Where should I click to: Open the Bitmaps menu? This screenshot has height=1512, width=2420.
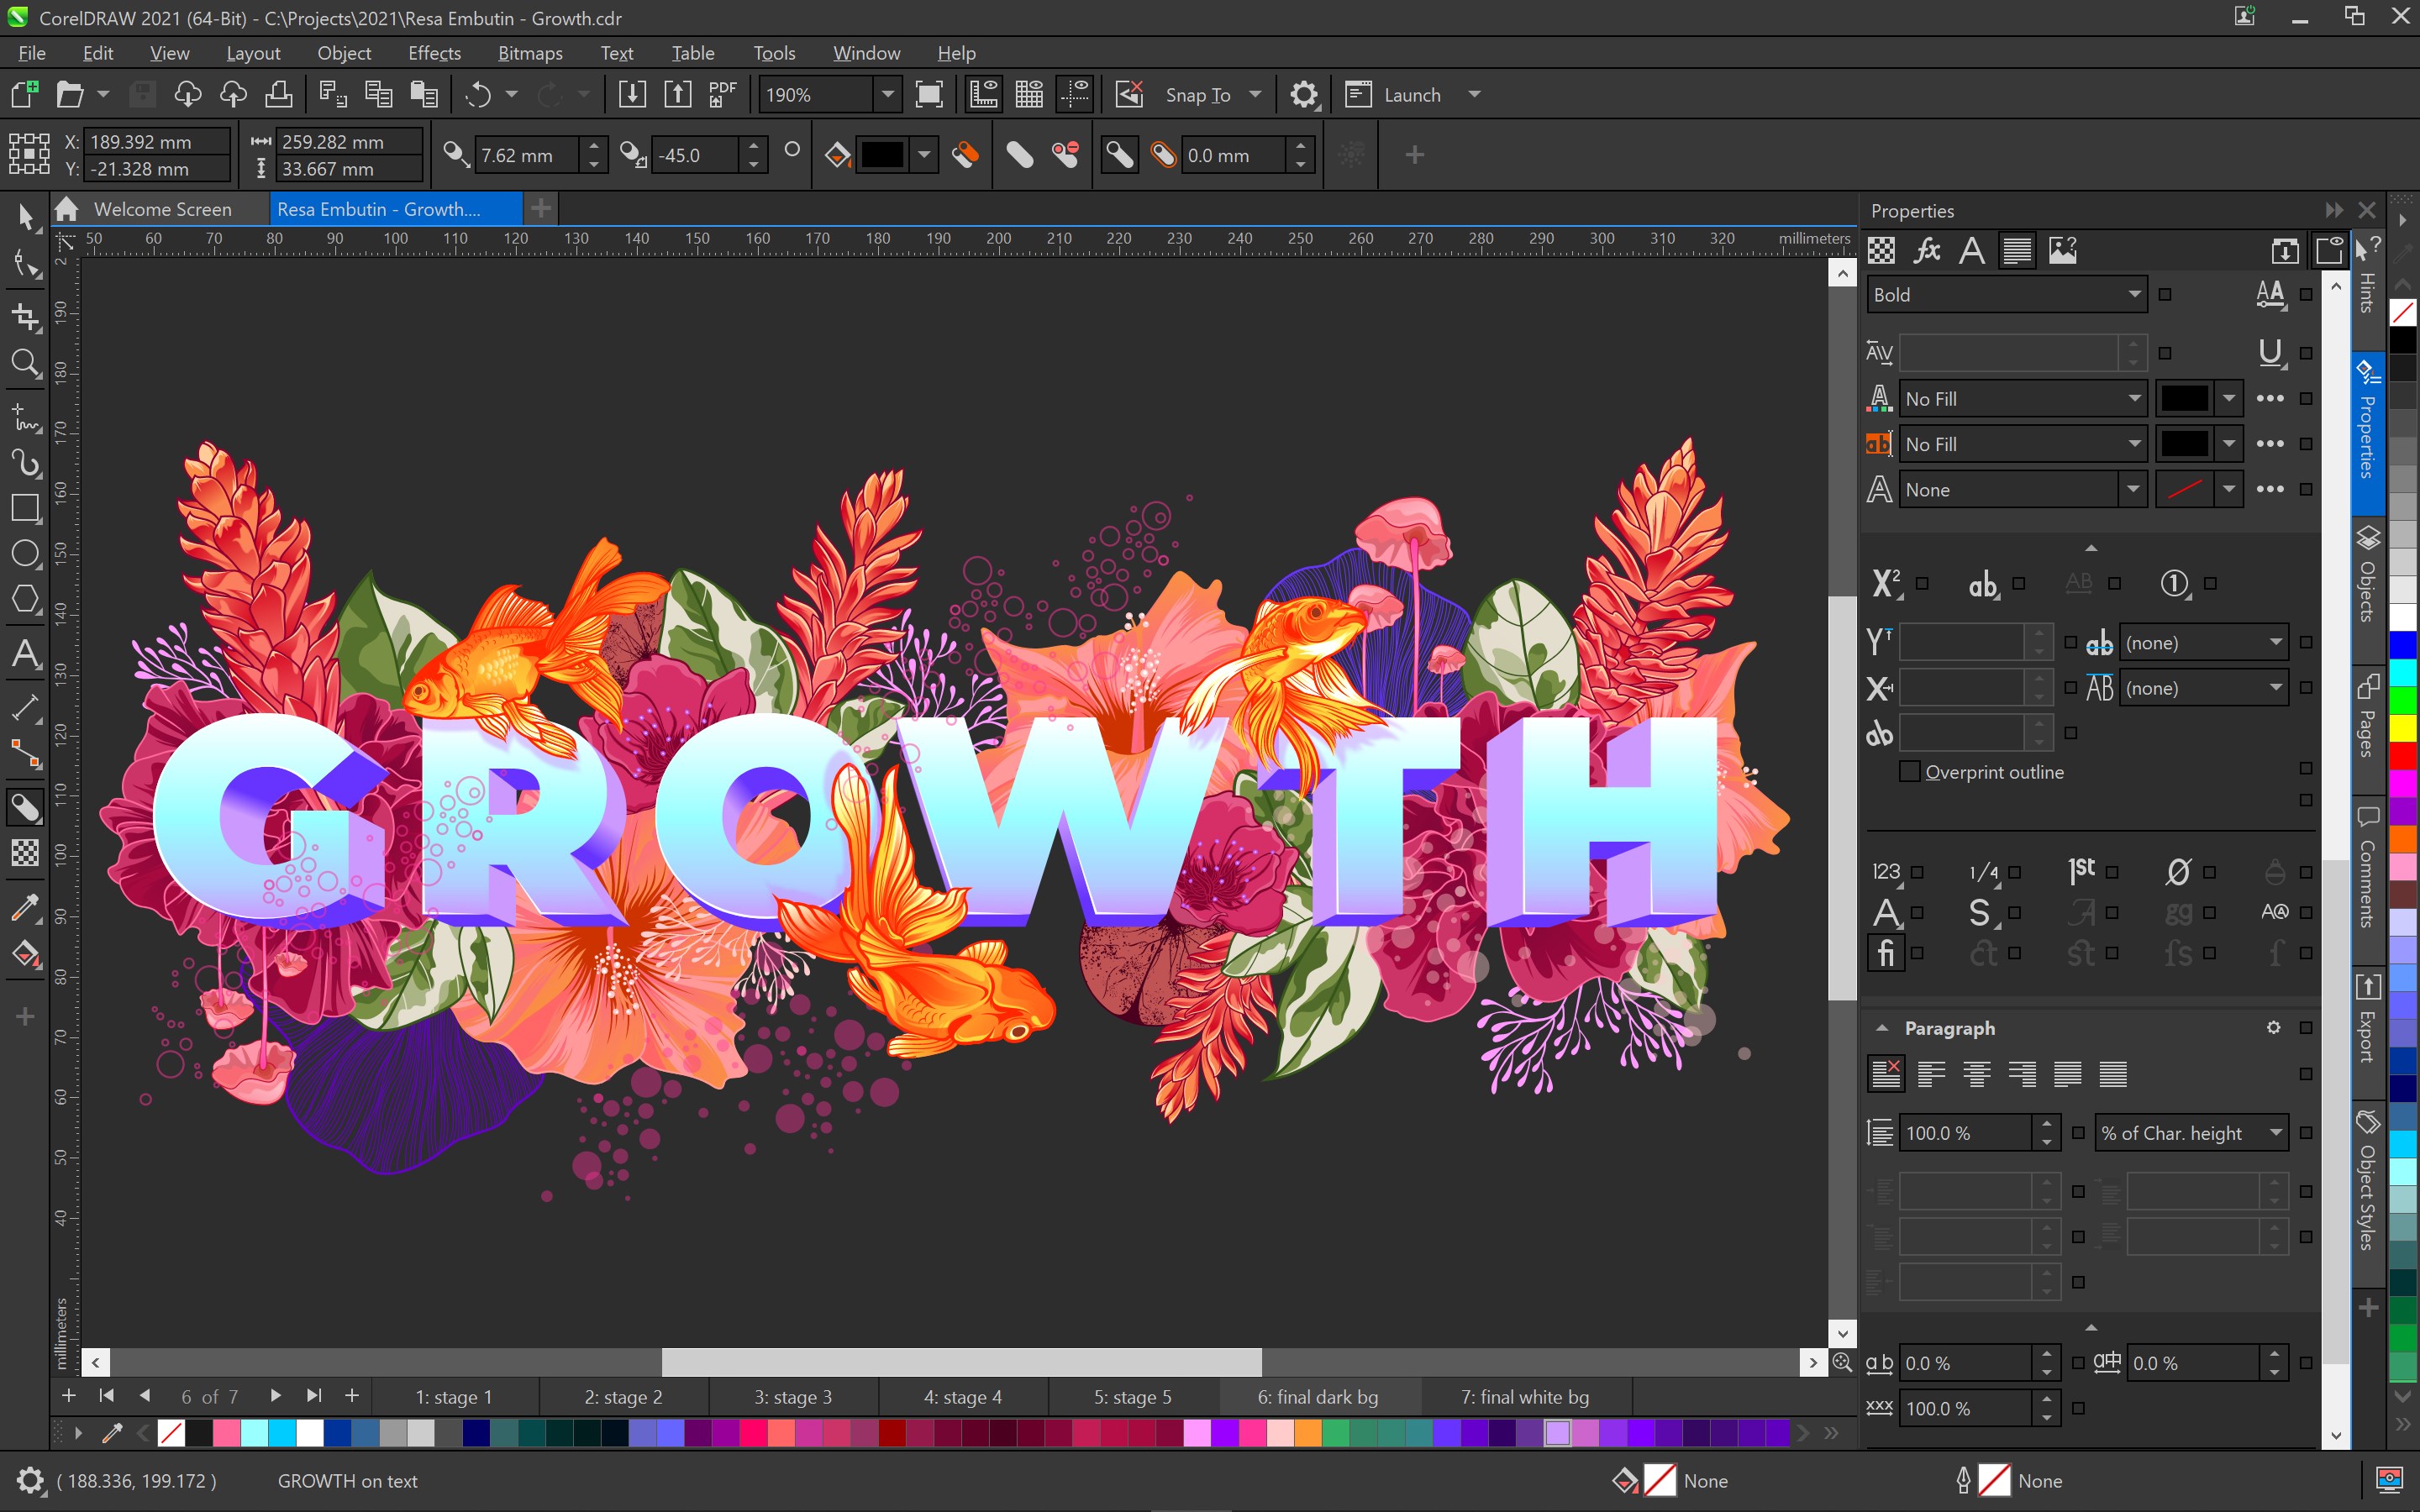530,53
